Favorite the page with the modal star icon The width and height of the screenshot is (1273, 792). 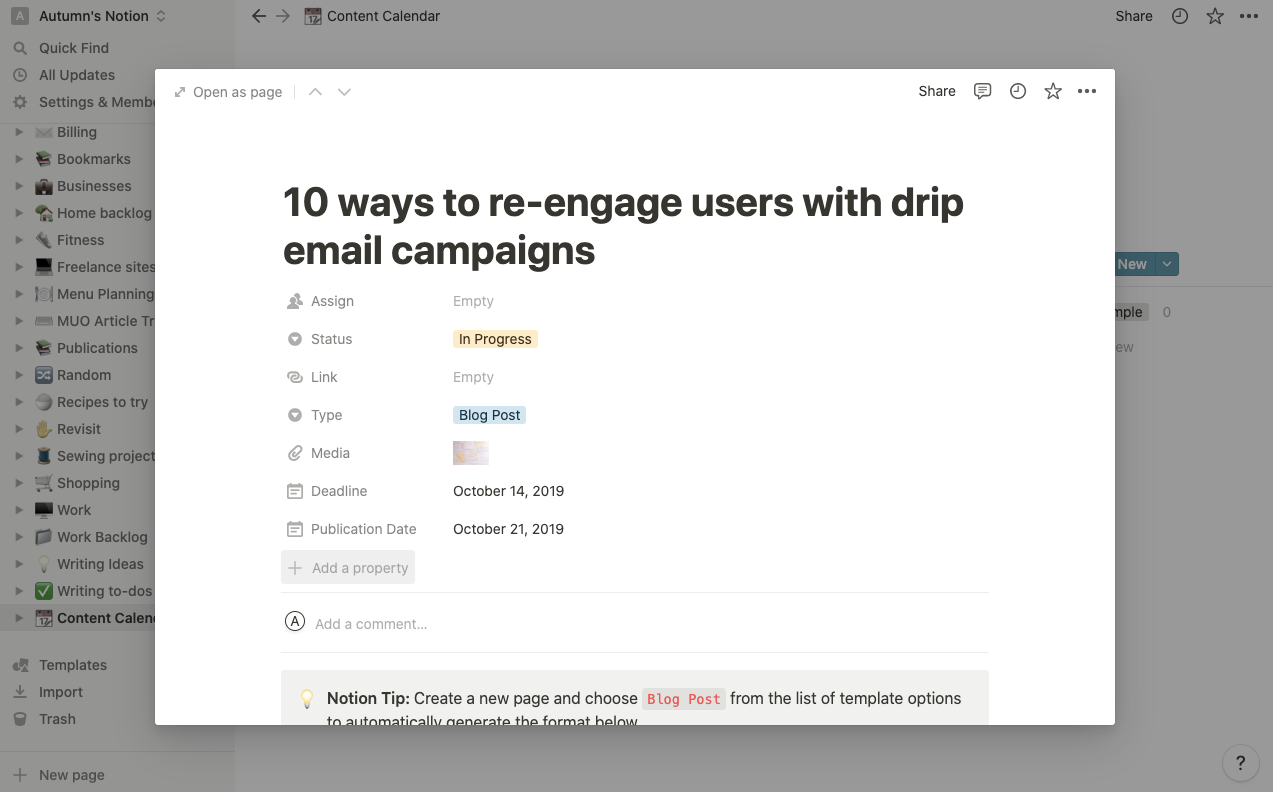(x=1053, y=91)
